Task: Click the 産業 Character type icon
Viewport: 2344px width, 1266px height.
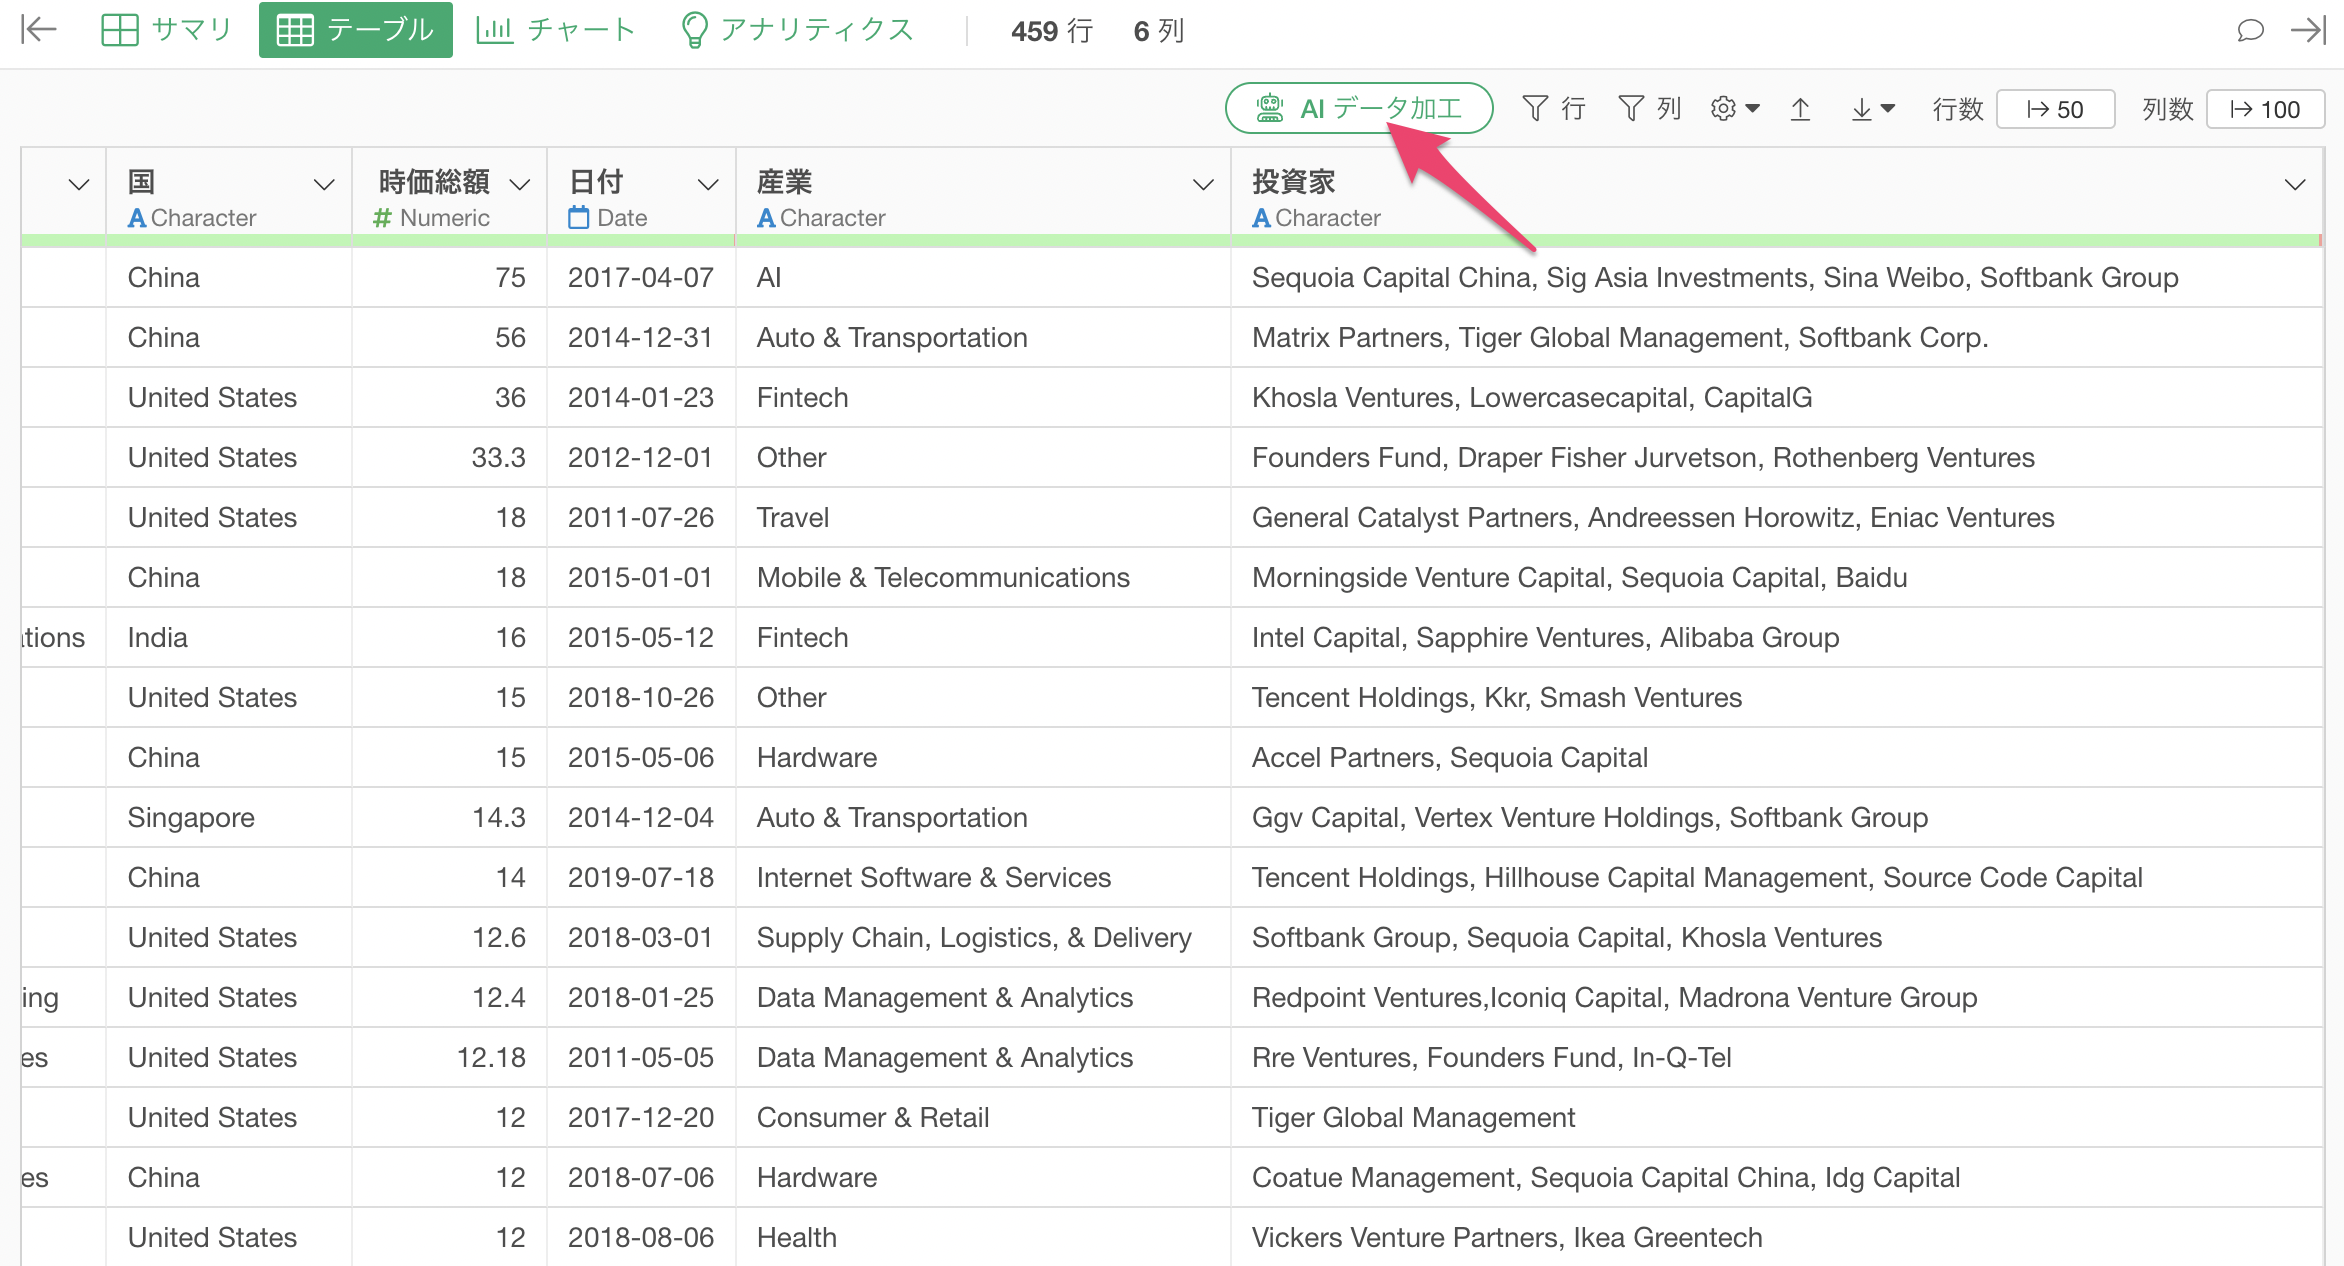Action: tap(766, 218)
